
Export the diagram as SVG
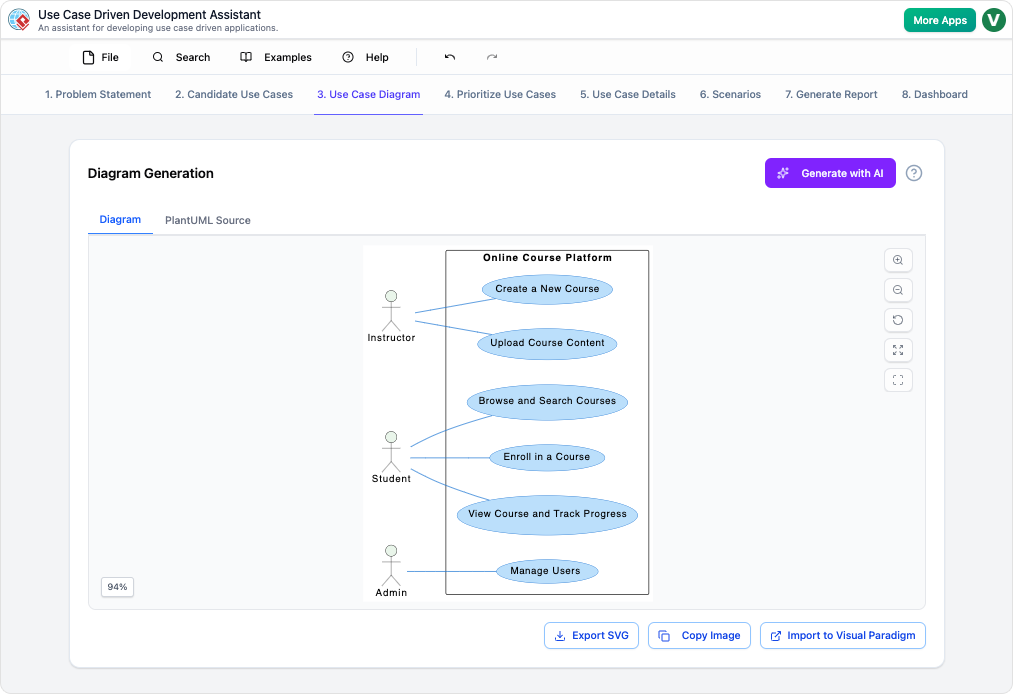click(x=591, y=635)
